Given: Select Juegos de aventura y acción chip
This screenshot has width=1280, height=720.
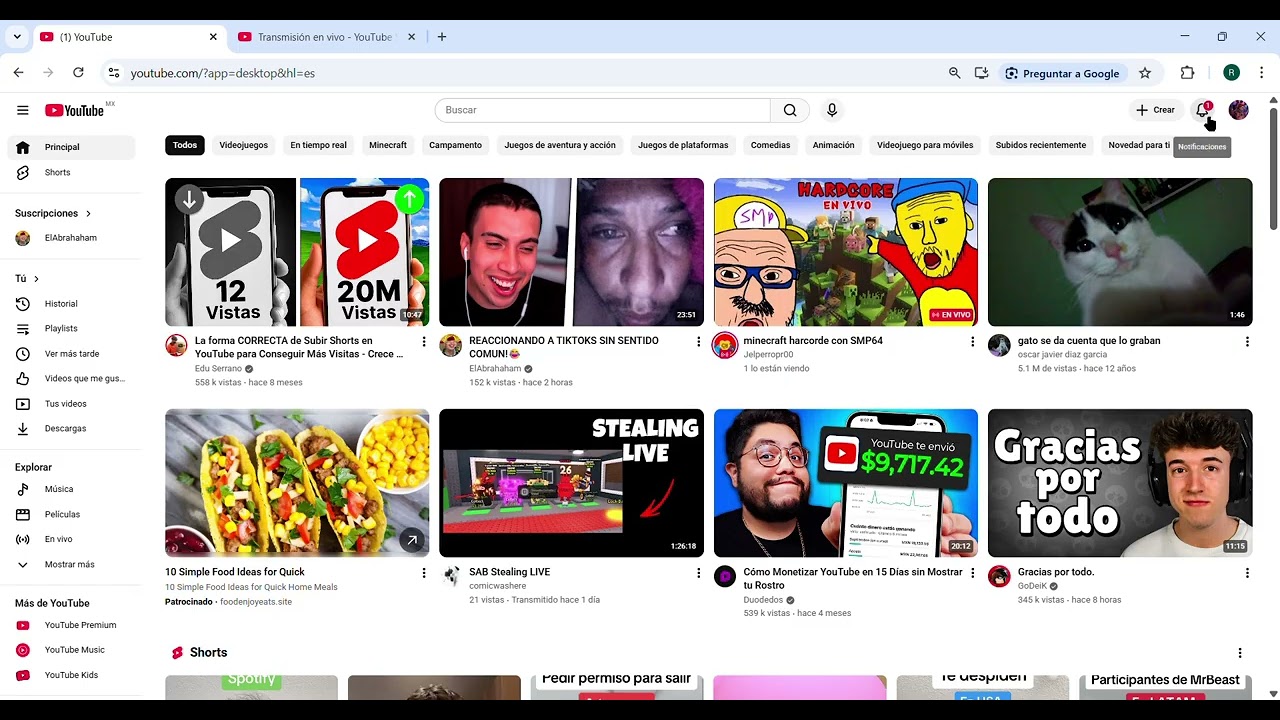Looking at the screenshot, I should [x=560, y=145].
